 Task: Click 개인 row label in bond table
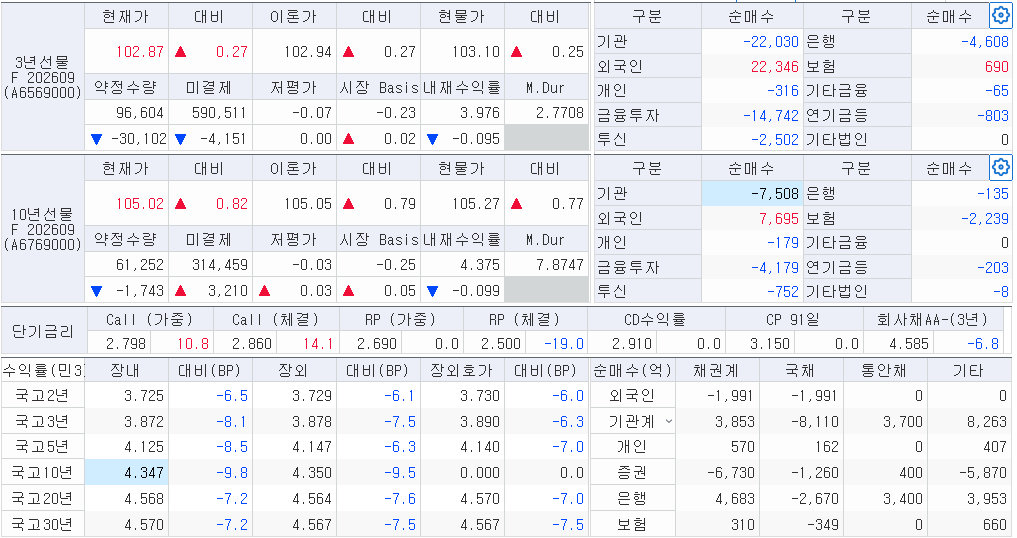click(x=632, y=447)
